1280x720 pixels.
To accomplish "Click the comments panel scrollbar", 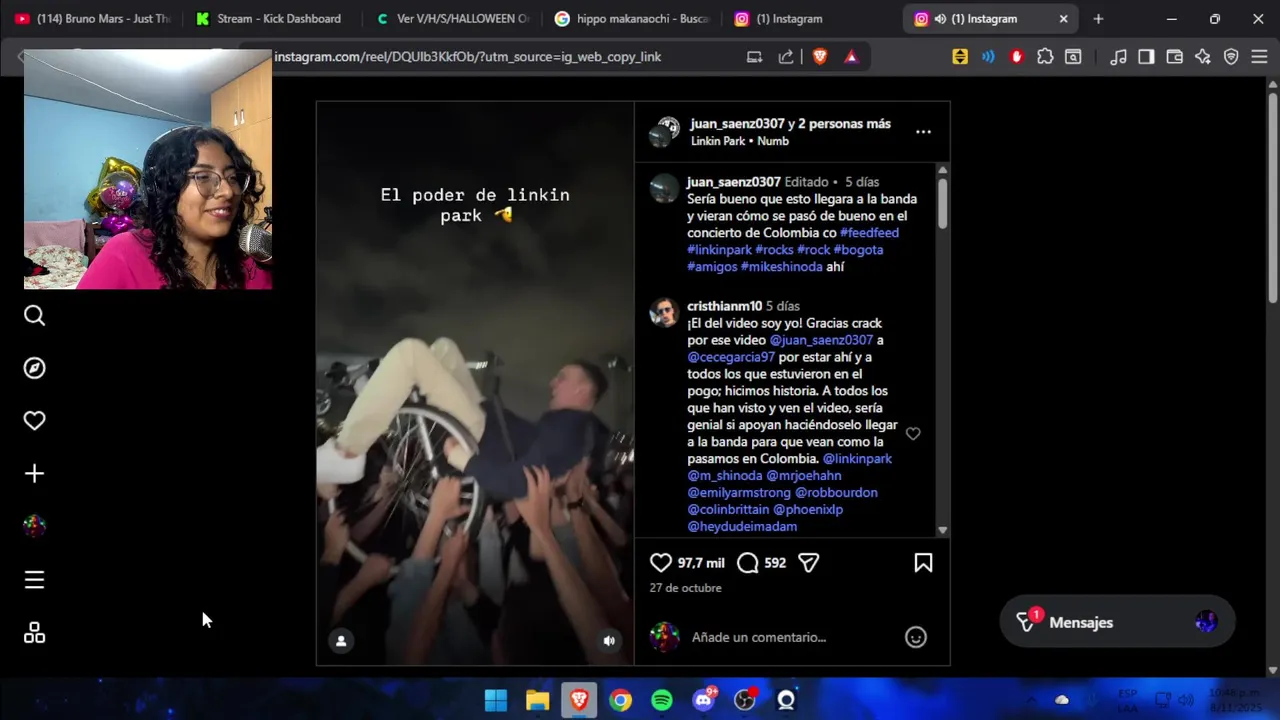I will click(x=942, y=205).
